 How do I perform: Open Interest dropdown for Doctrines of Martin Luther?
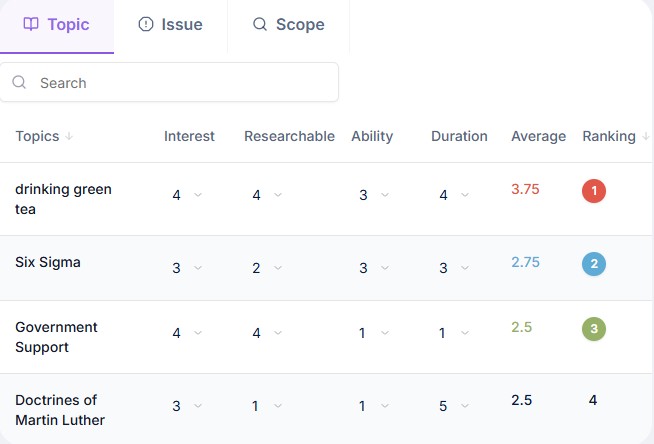187,406
